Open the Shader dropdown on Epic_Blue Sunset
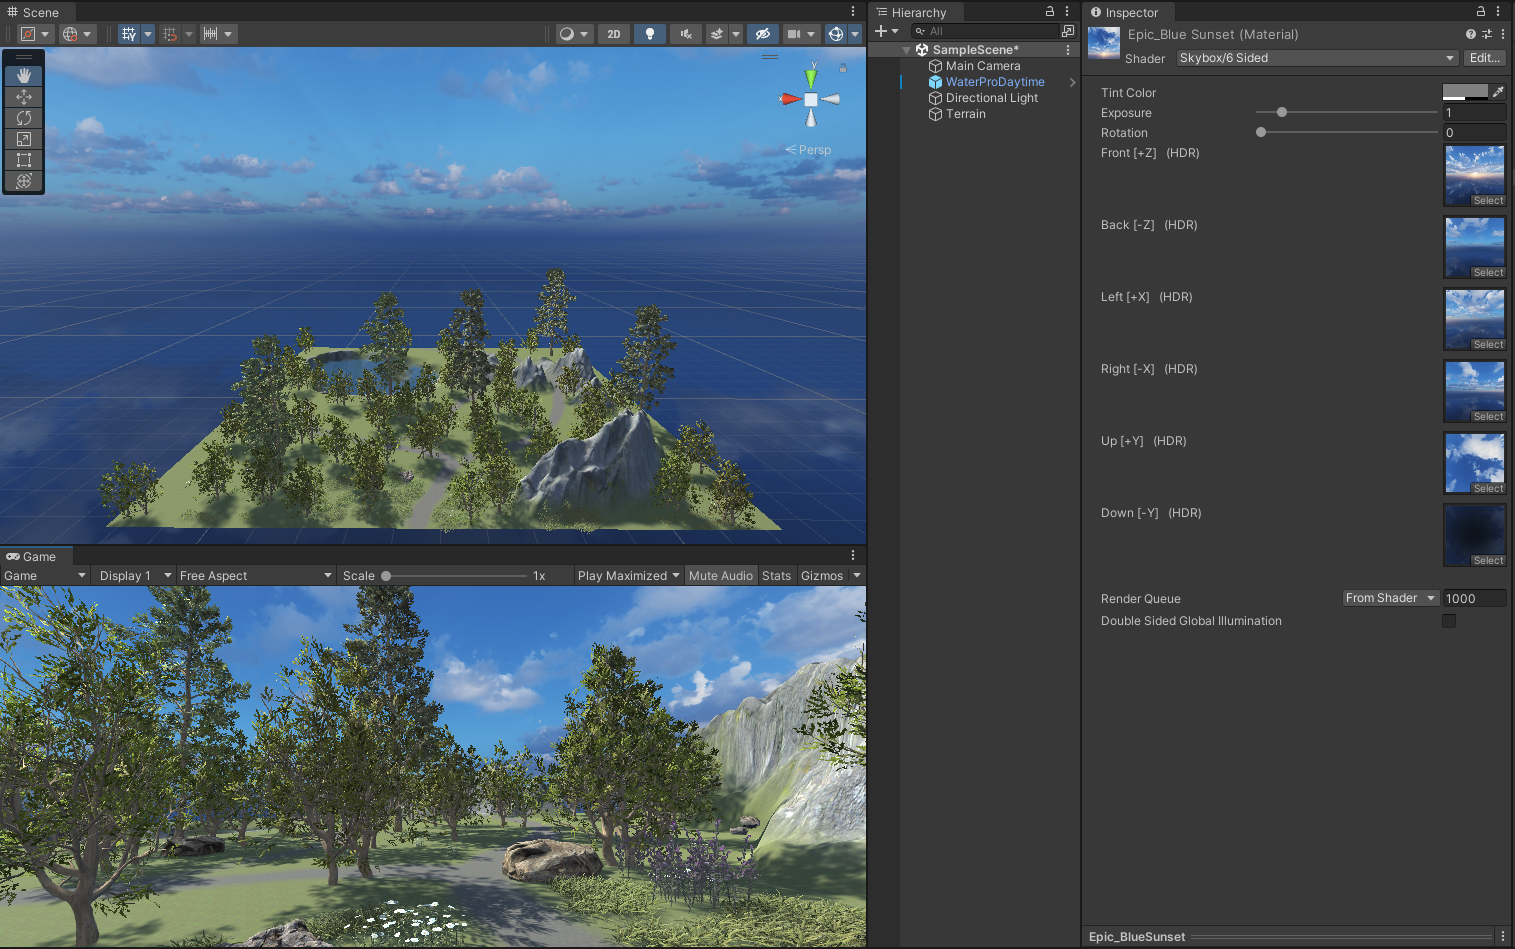Image resolution: width=1515 pixels, height=949 pixels. tap(1315, 57)
